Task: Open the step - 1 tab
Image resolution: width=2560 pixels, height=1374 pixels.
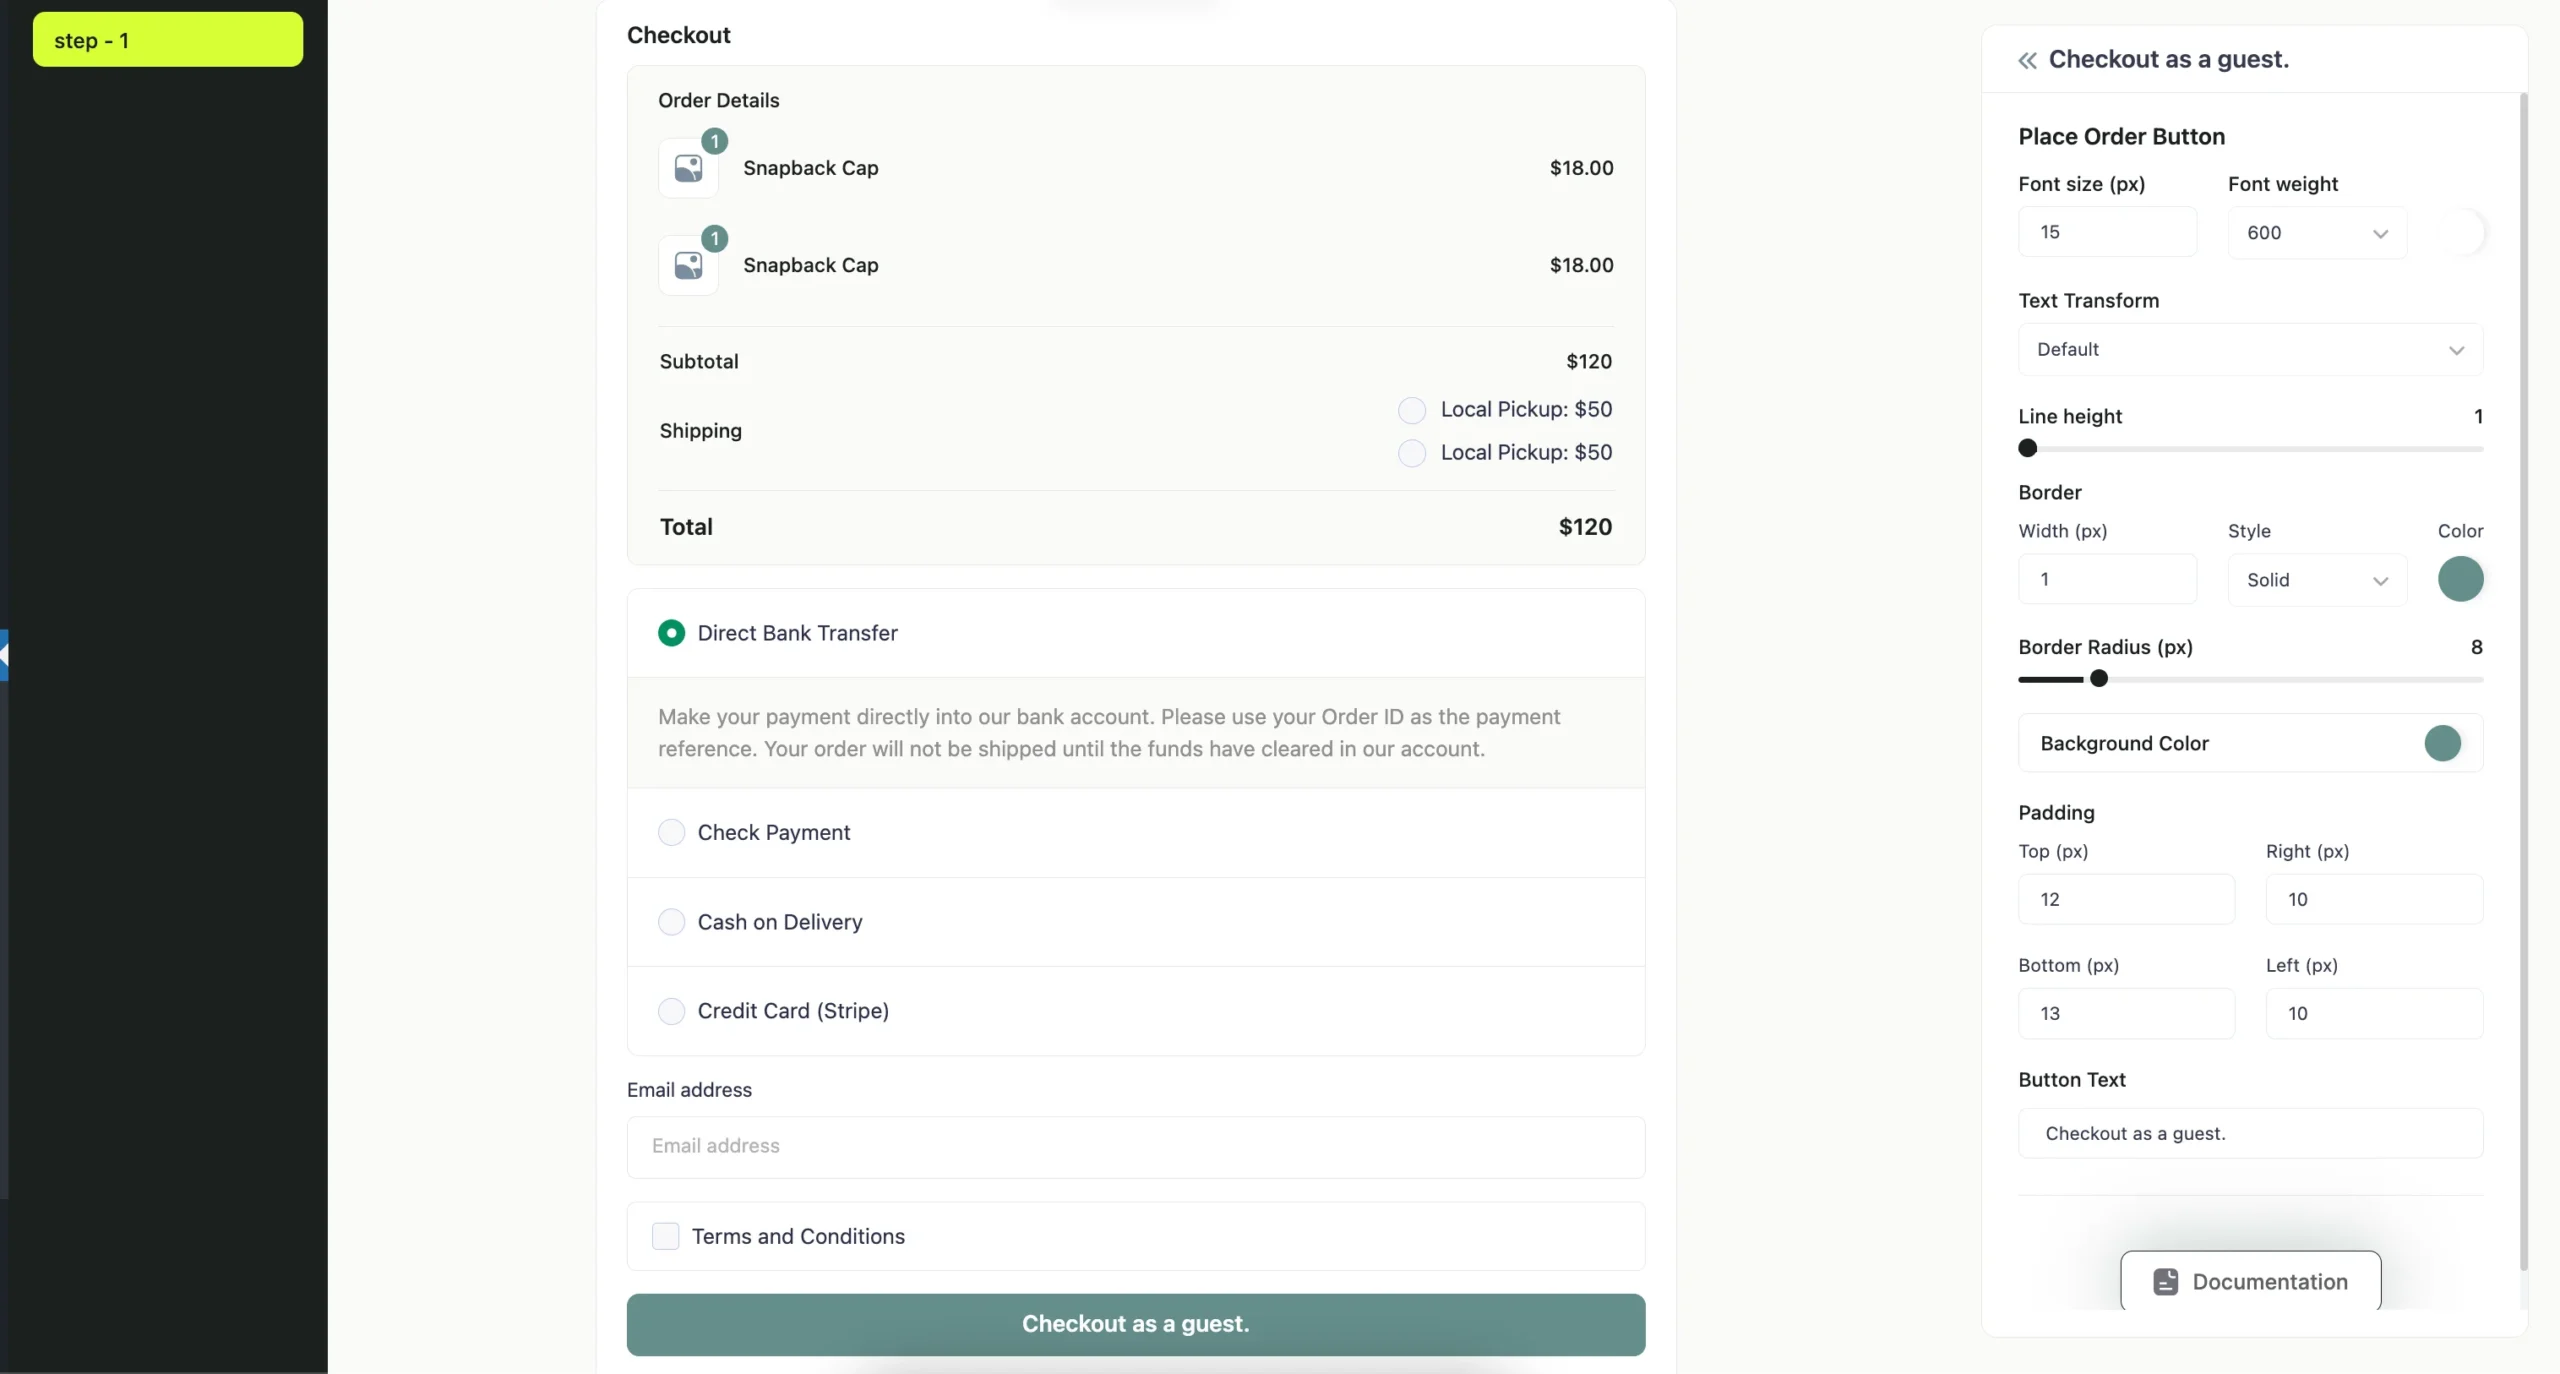Action: click(168, 40)
